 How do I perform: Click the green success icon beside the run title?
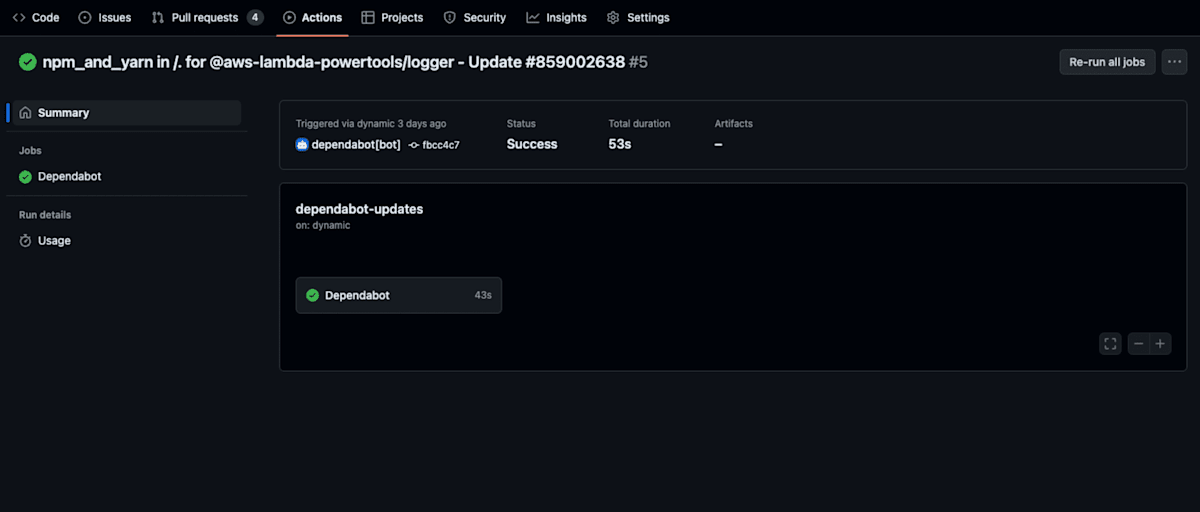pos(27,62)
